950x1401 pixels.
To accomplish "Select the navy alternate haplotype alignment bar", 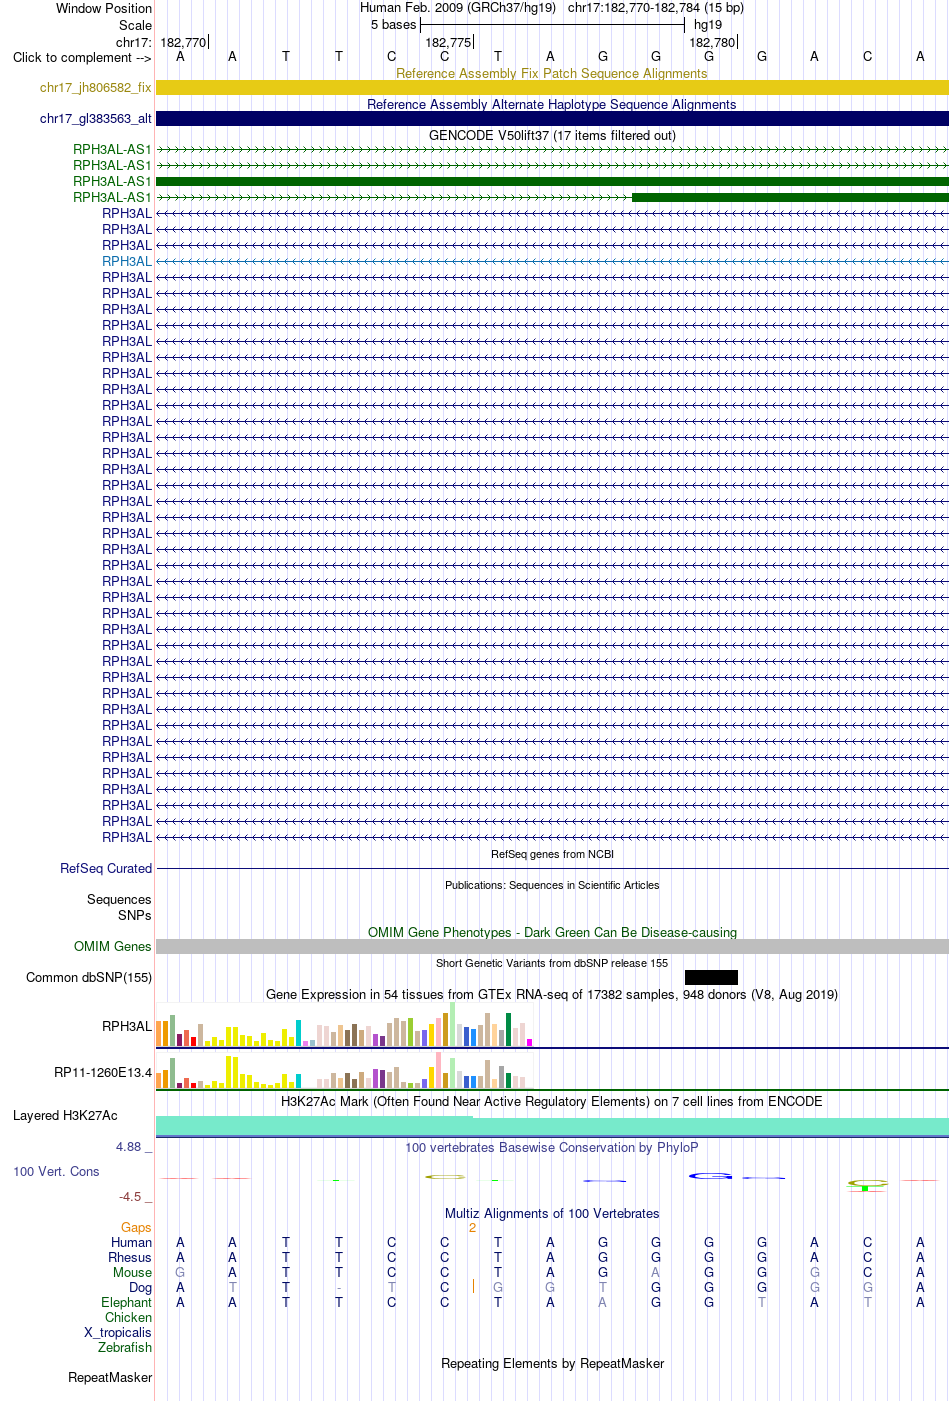I will (552, 119).
